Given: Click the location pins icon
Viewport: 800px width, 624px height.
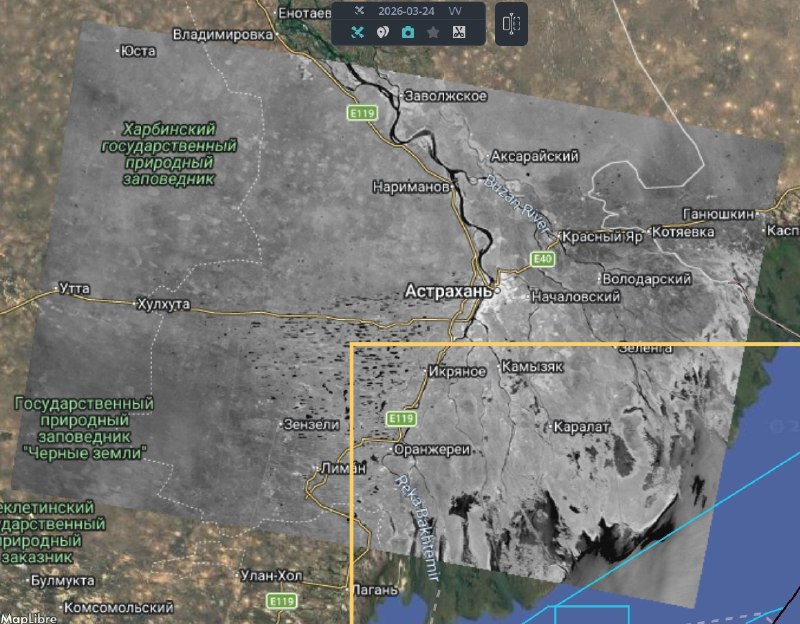Looking at the screenshot, I should (382, 32).
